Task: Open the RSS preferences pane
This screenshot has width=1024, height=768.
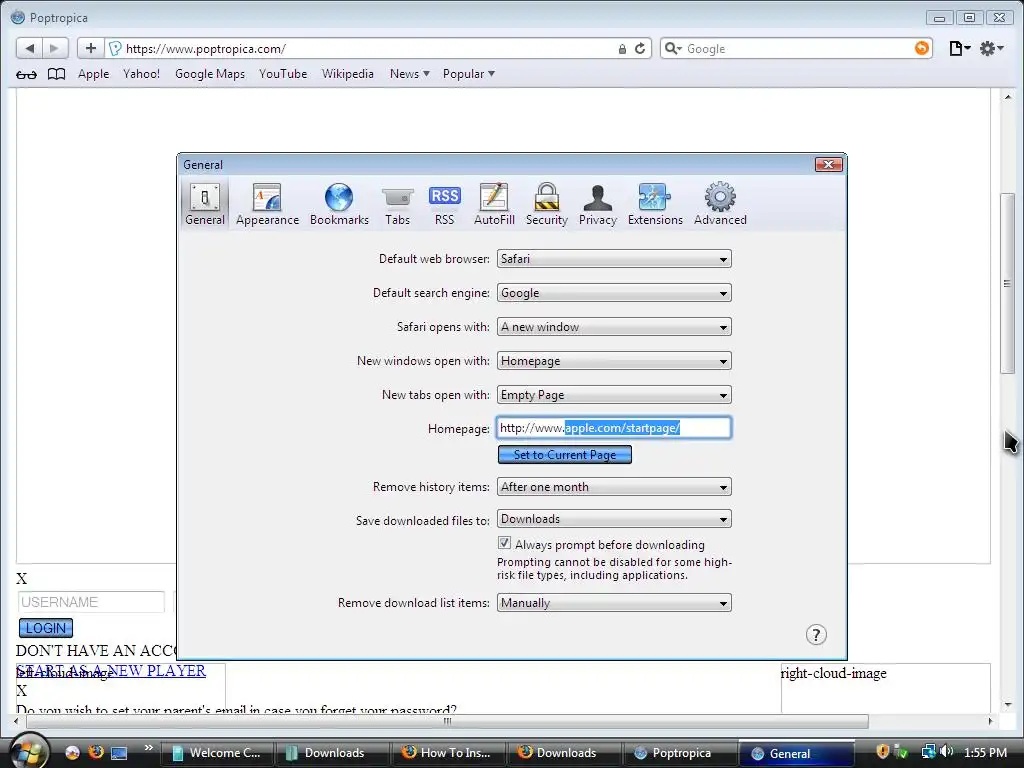Action: (444, 204)
